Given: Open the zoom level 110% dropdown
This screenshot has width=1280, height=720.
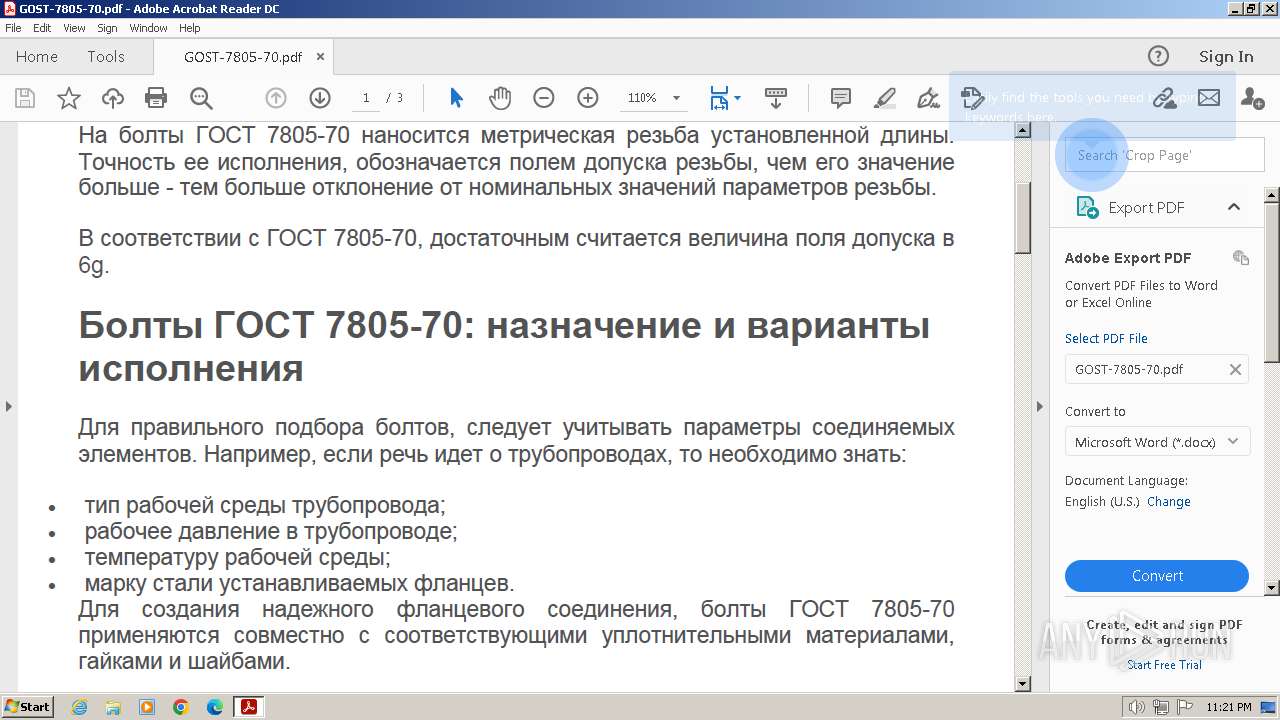Looking at the screenshot, I should click(x=676, y=98).
